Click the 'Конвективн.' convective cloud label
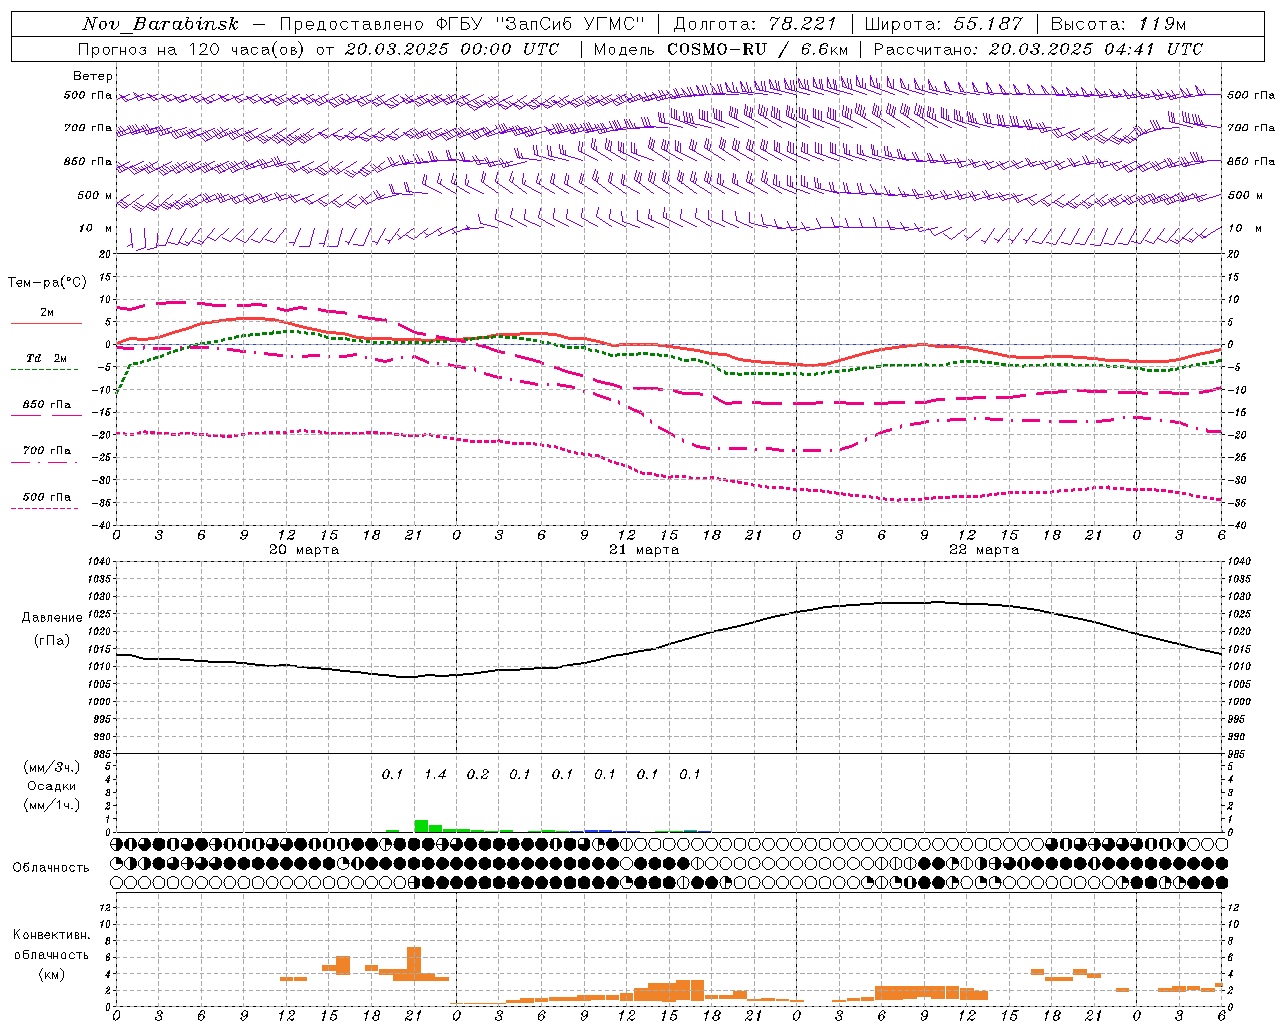The height and width of the screenshot is (1024, 1280). coord(52,935)
